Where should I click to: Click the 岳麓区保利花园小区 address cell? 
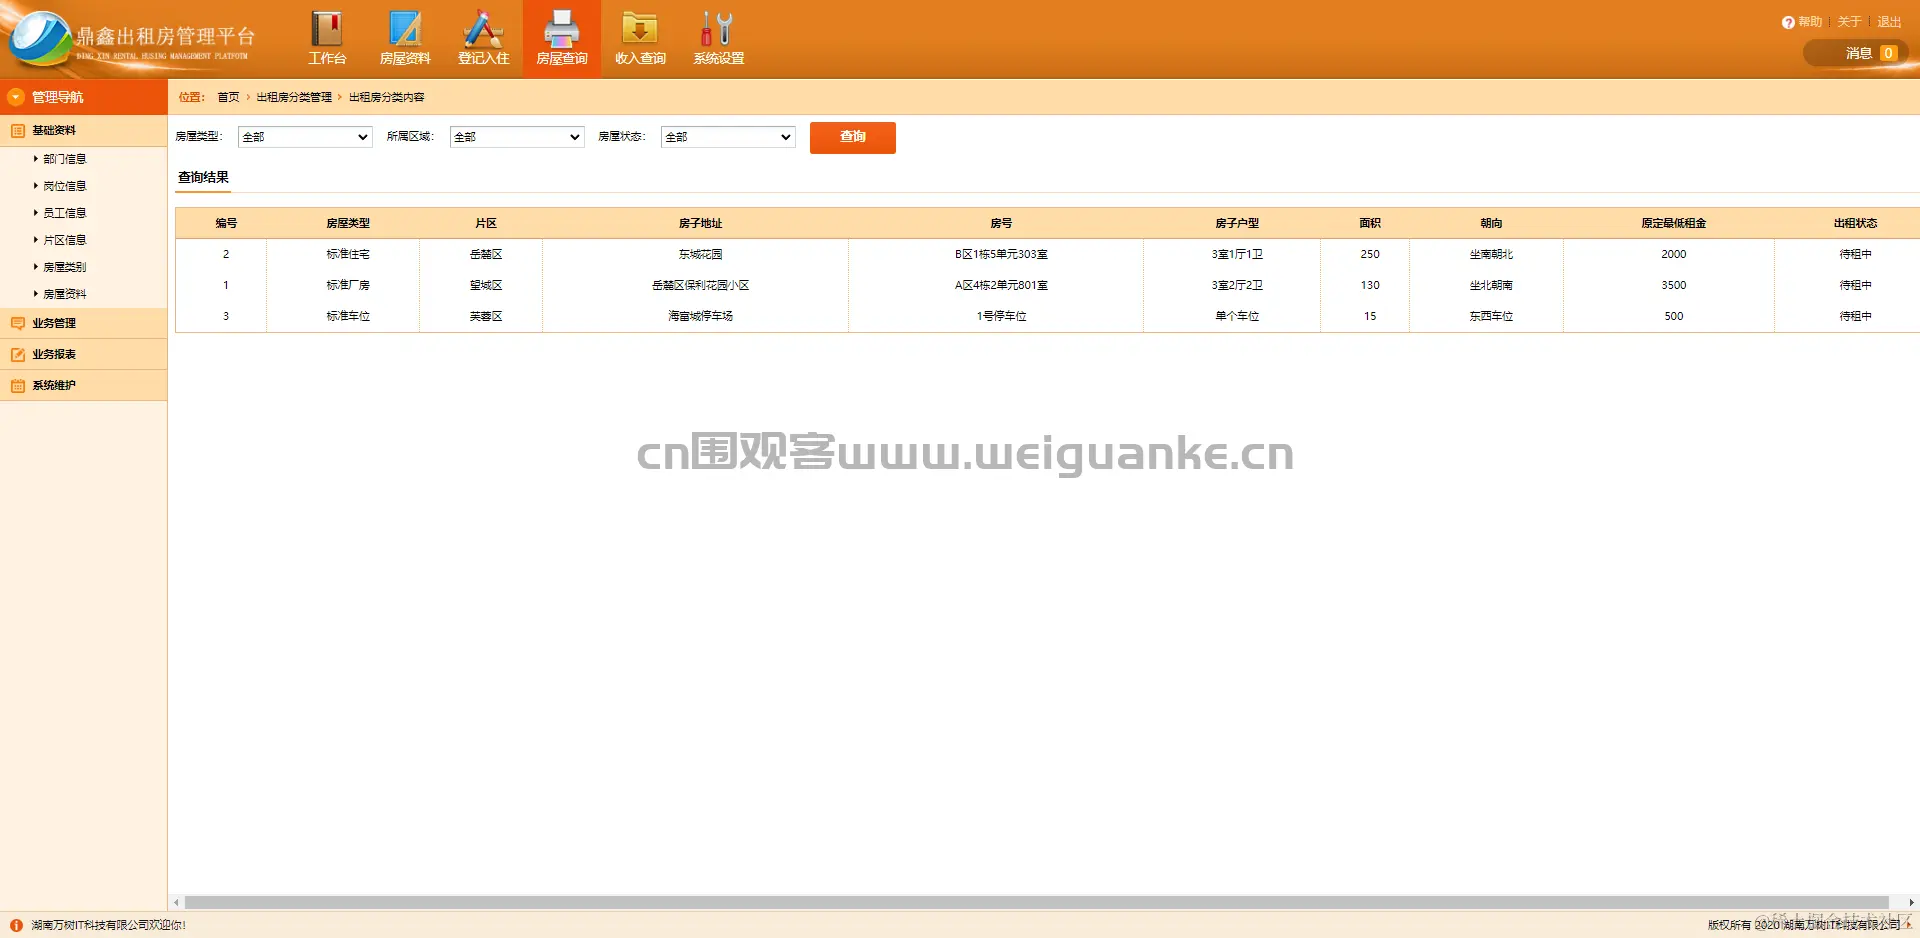[x=700, y=285]
